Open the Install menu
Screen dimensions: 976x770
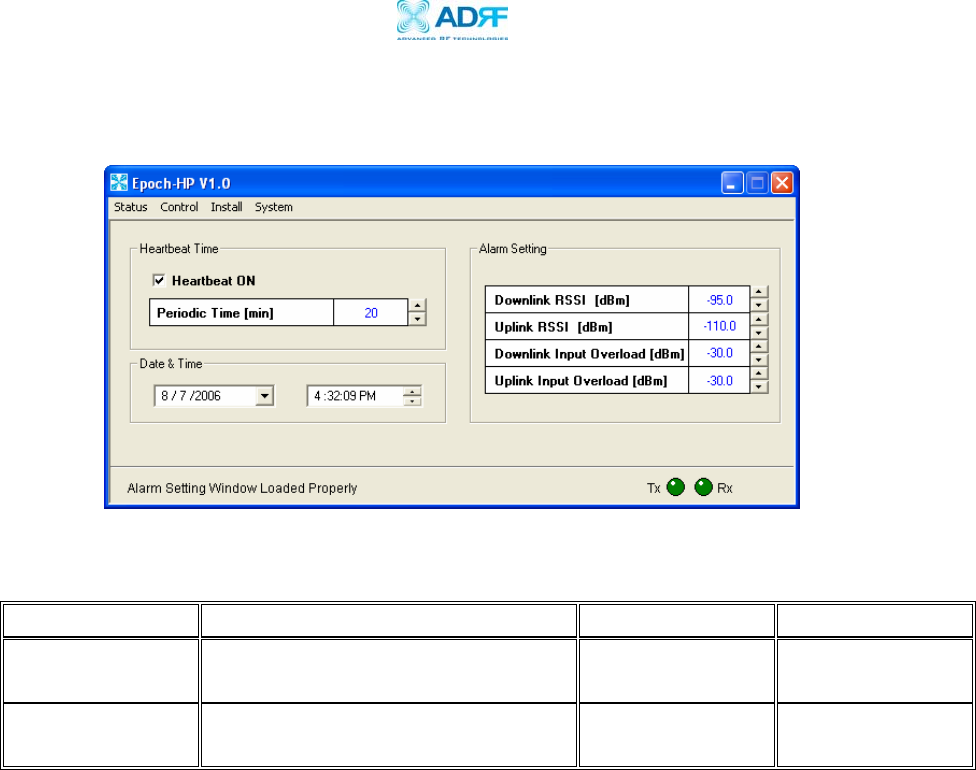click(x=226, y=207)
